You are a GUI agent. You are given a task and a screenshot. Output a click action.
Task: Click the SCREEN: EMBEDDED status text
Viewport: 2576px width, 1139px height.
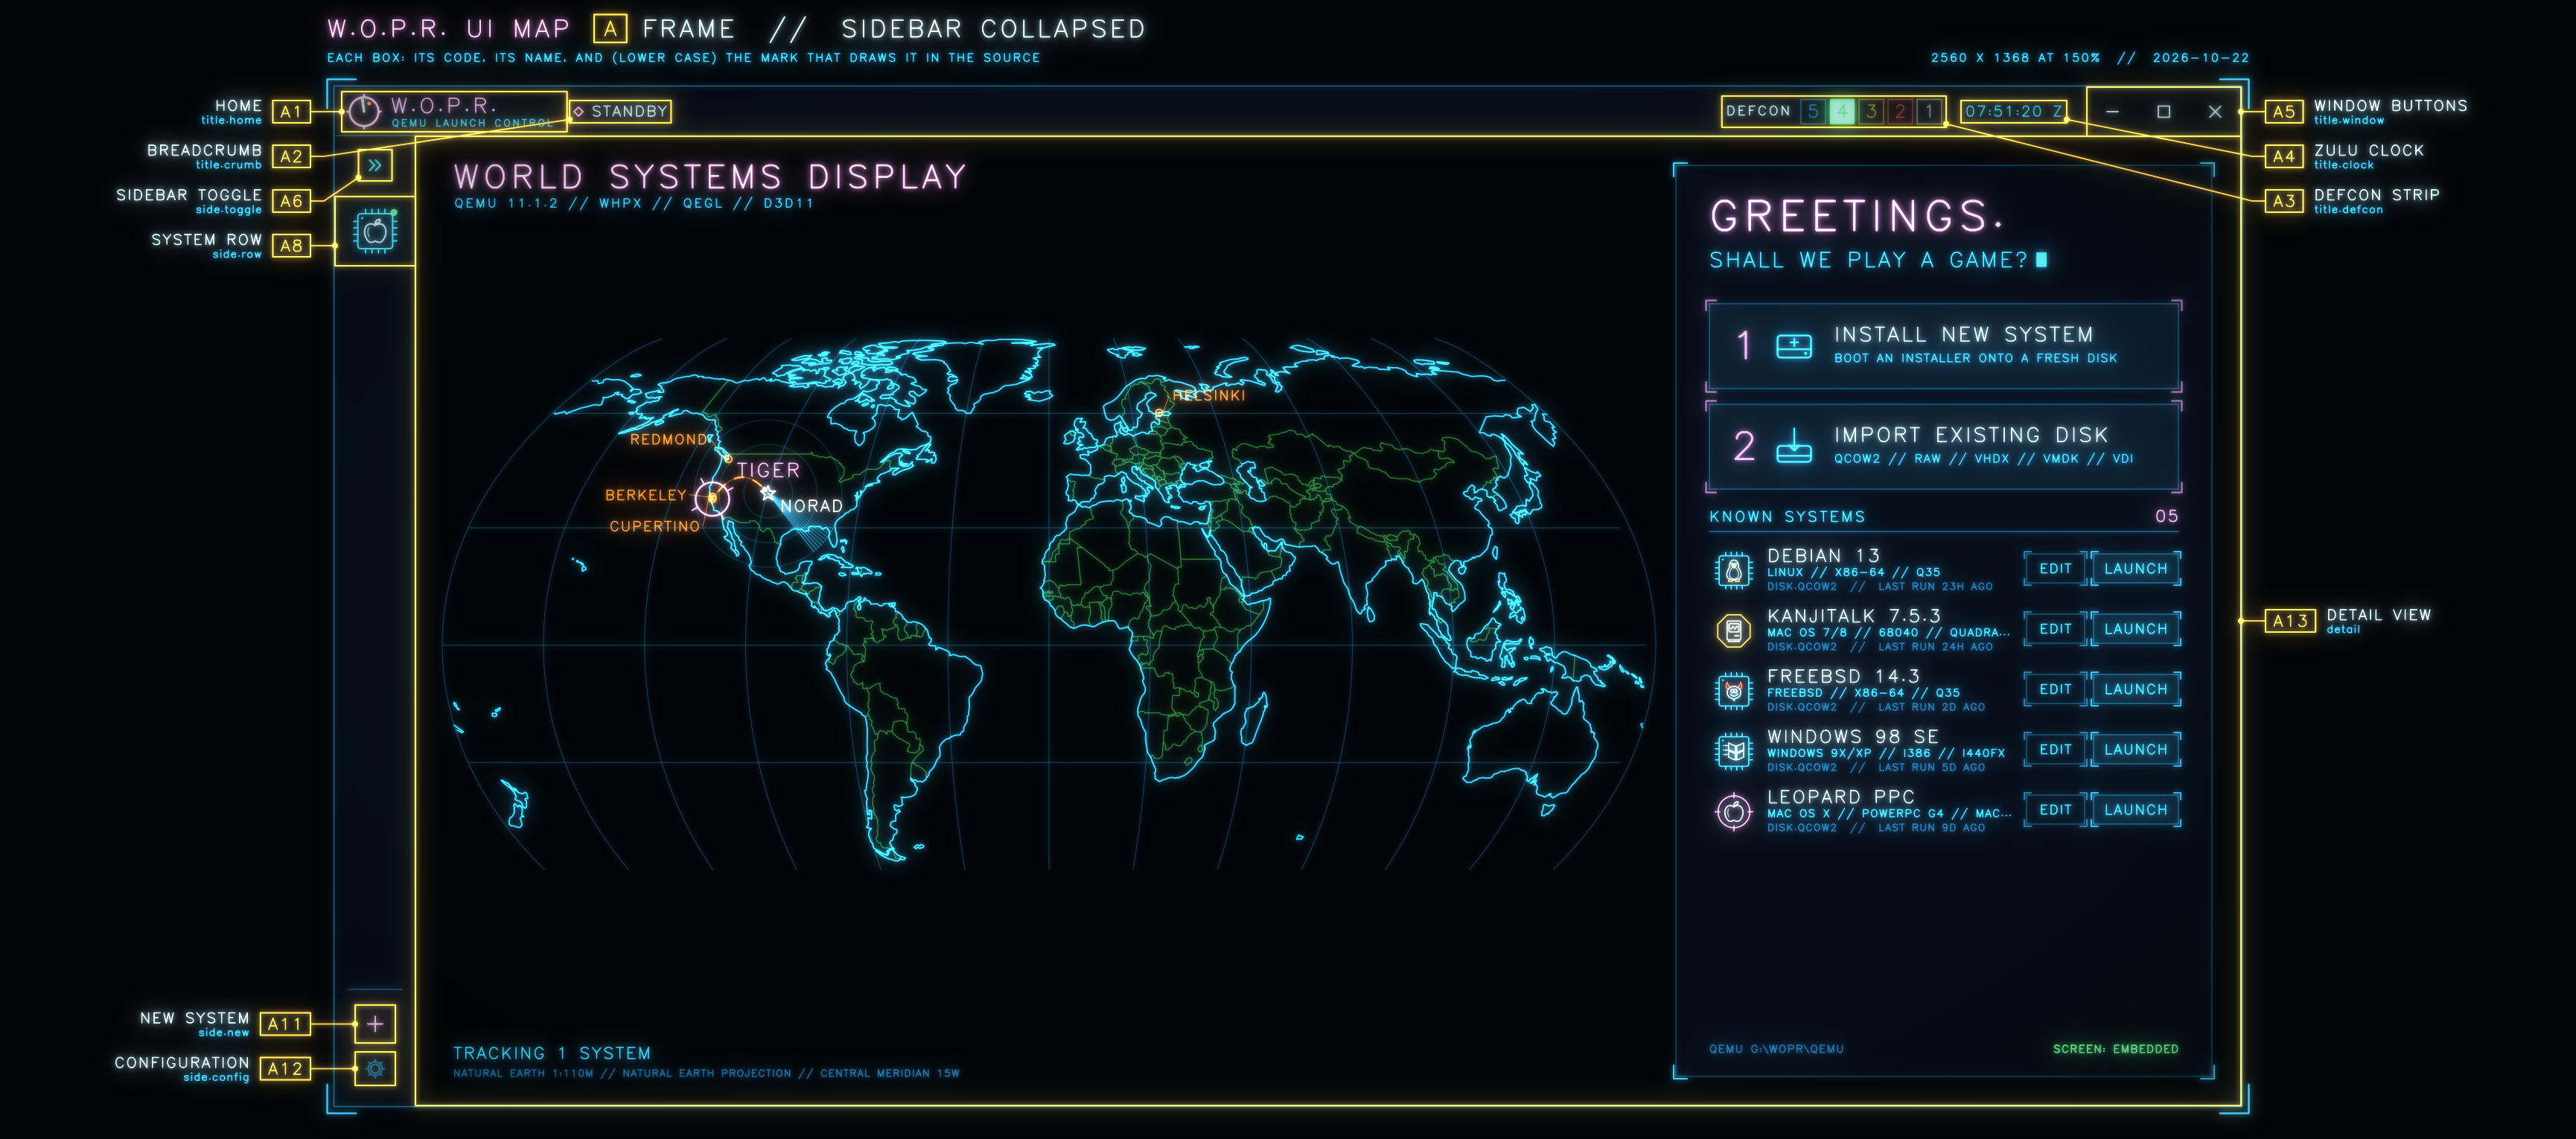2115,1049
